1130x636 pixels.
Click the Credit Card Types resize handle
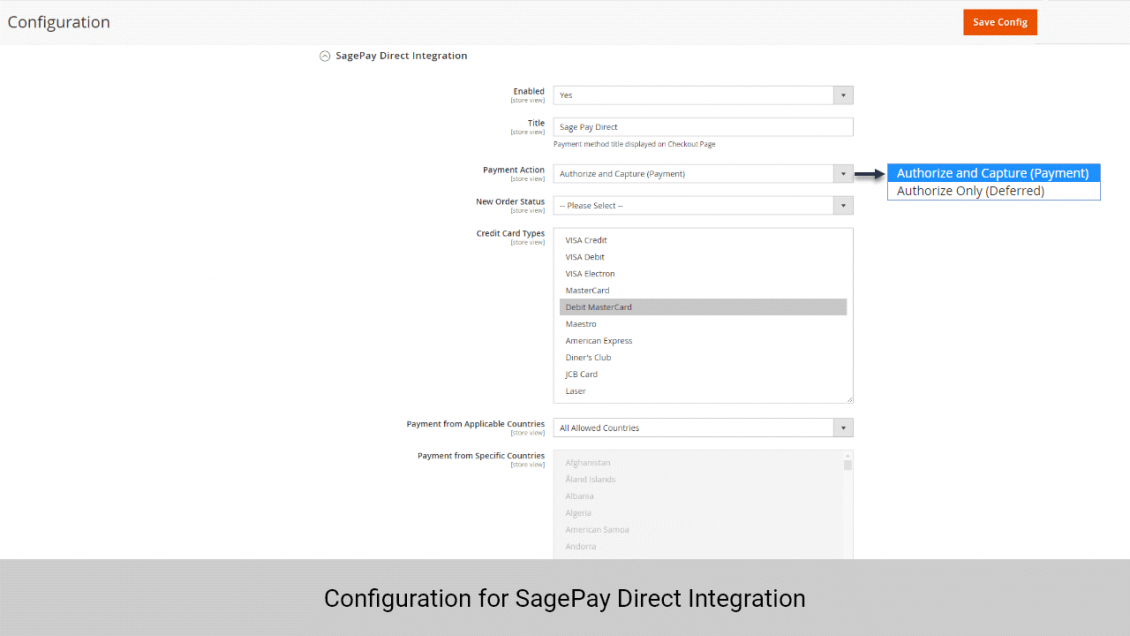[x=850, y=399]
